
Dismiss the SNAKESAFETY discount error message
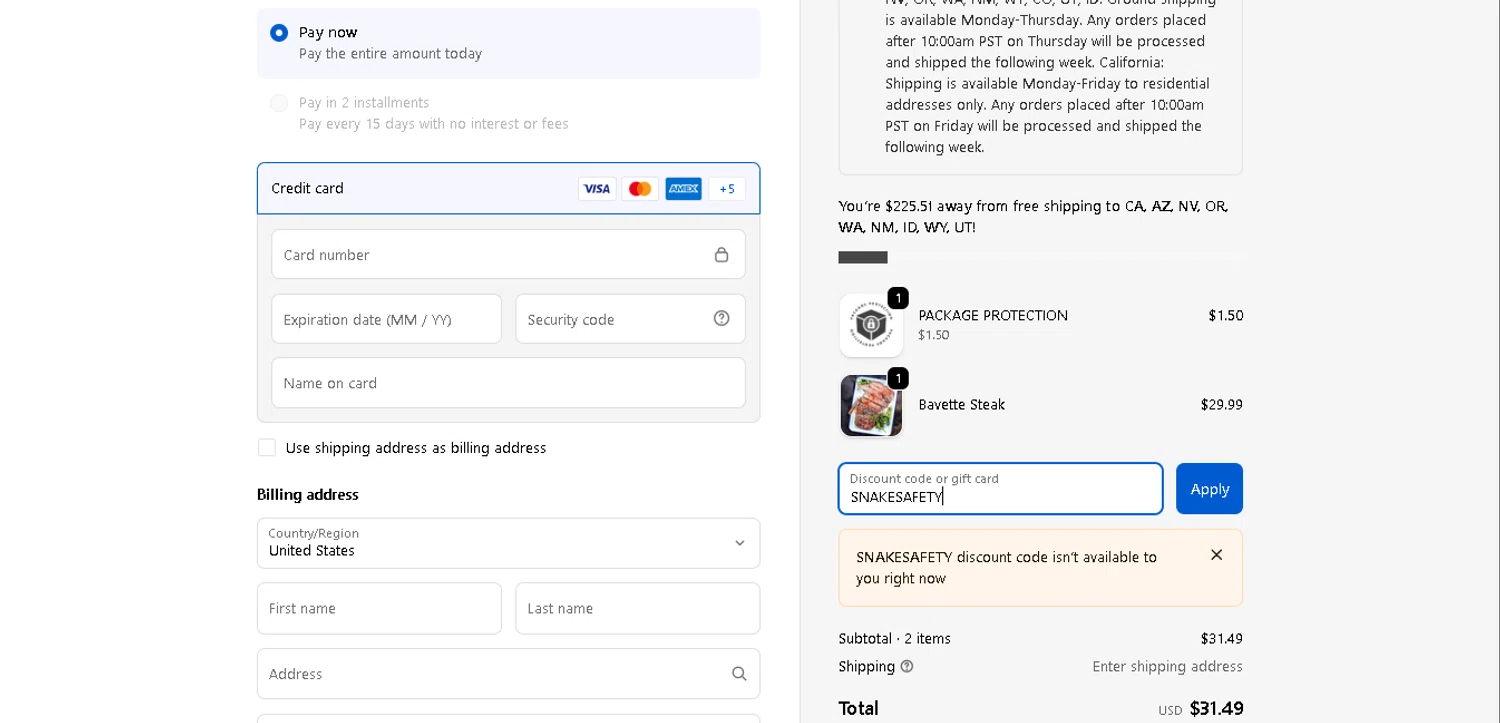[x=1216, y=555]
